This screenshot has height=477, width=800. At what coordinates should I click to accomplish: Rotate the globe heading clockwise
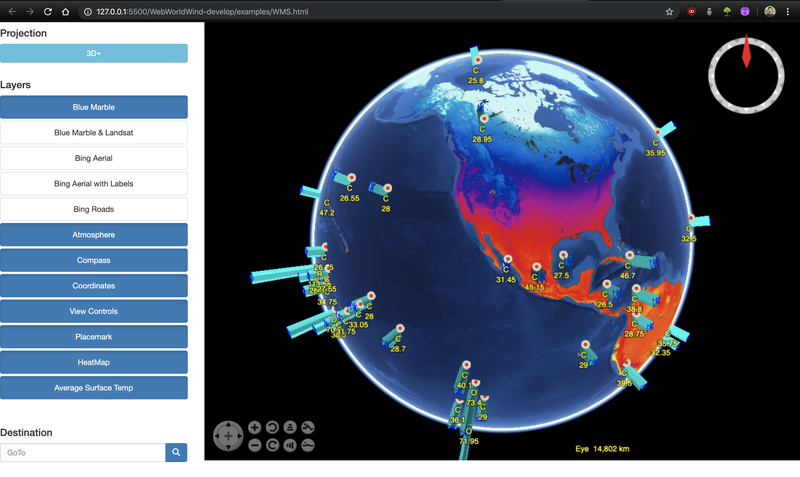tap(272, 445)
